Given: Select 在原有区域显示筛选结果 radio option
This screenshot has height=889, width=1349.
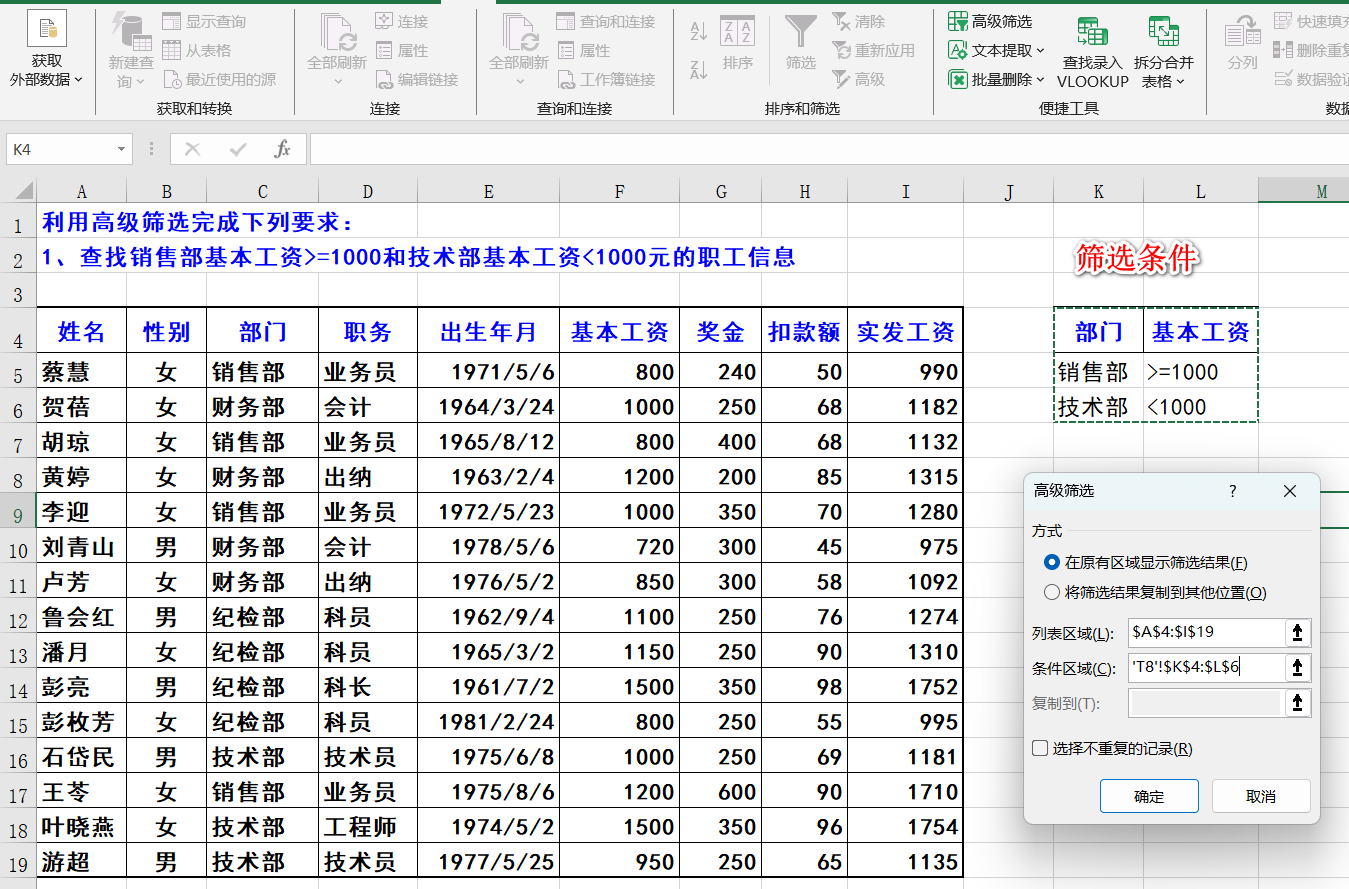Looking at the screenshot, I should click(x=1052, y=563).
